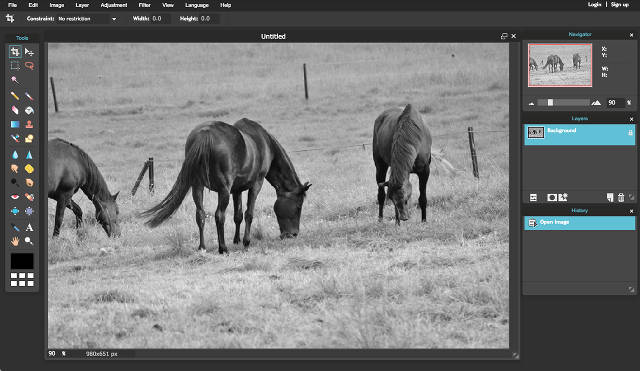This screenshot has height=371, width=640.
Task: Click the crop Height input field
Action: coord(208,19)
